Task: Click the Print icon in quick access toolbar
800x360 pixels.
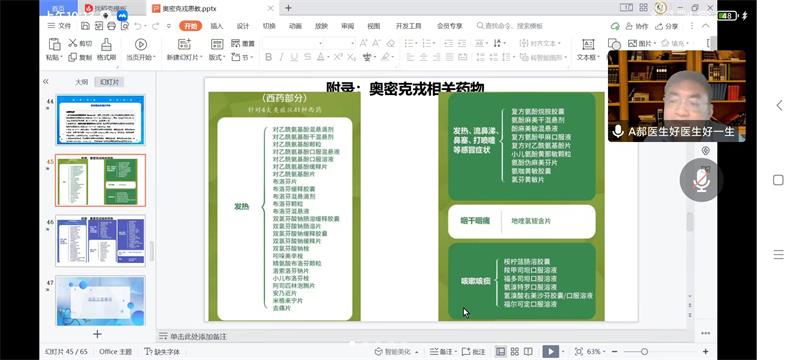Action: pos(111,26)
